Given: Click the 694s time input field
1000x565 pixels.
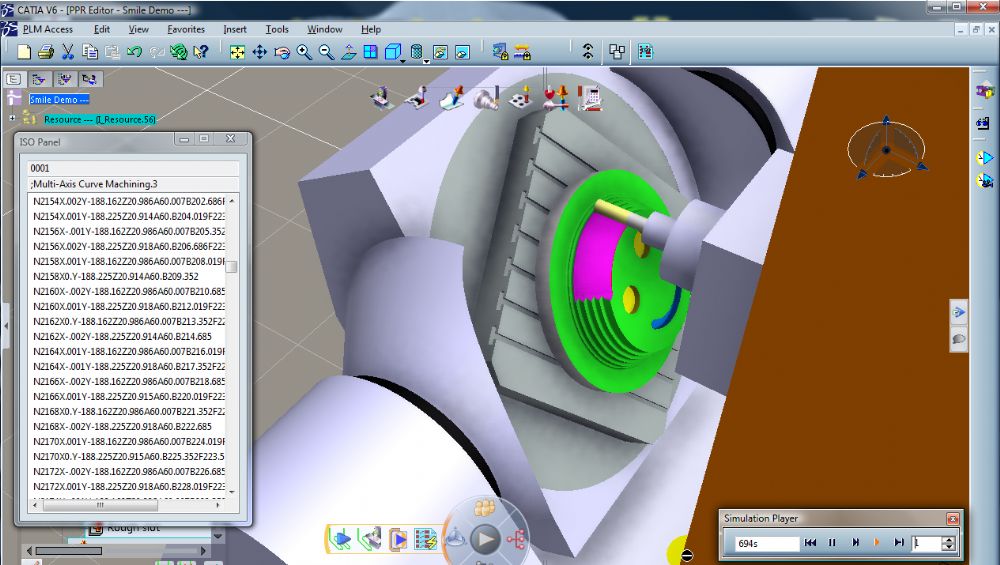Looking at the screenshot, I should 767,543.
